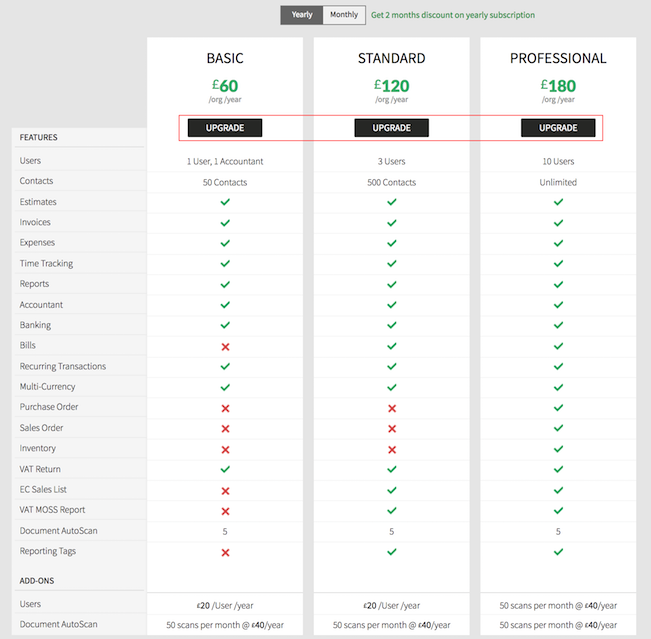Click Basic plan's Reporting Tags red cross

[x=225, y=552]
